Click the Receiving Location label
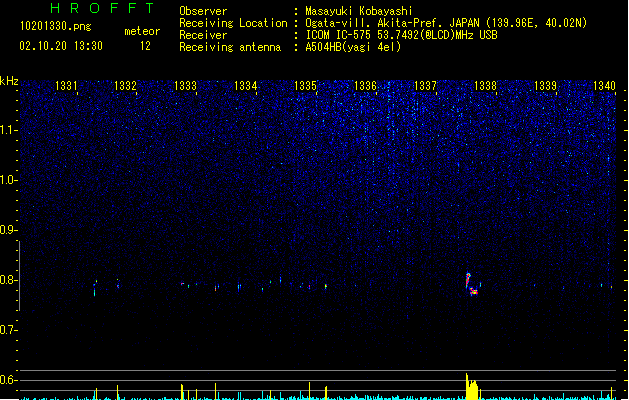The width and height of the screenshot is (629, 400). 233,23
